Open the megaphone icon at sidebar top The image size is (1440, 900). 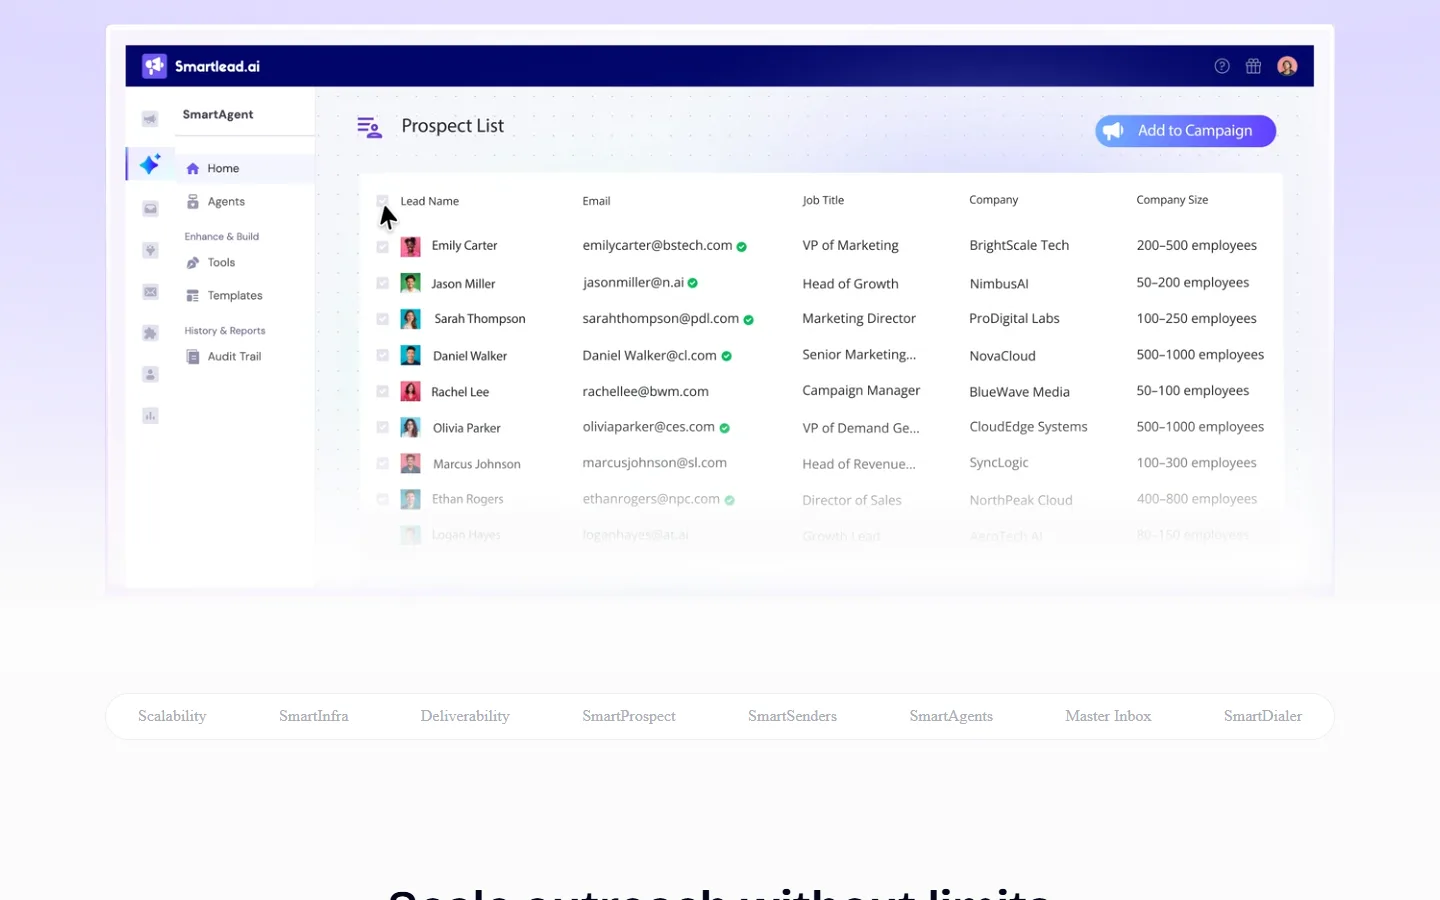[x=150, y=119]
